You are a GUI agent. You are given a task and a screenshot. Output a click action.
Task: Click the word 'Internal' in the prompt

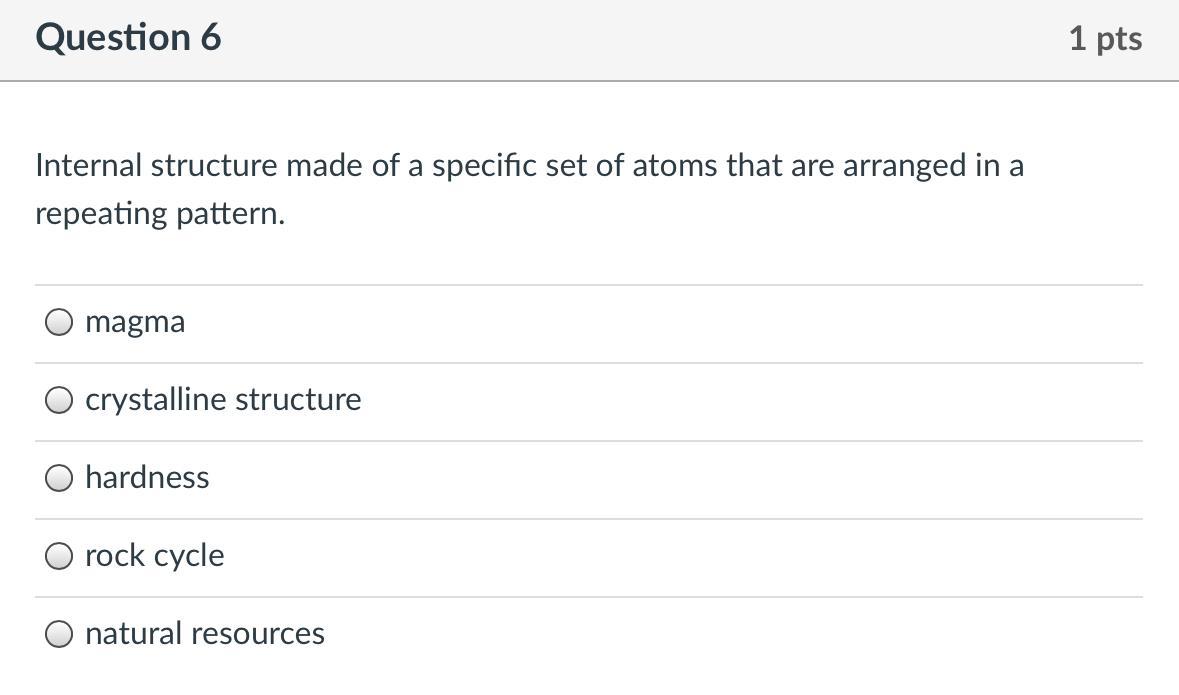pos(89,166)
